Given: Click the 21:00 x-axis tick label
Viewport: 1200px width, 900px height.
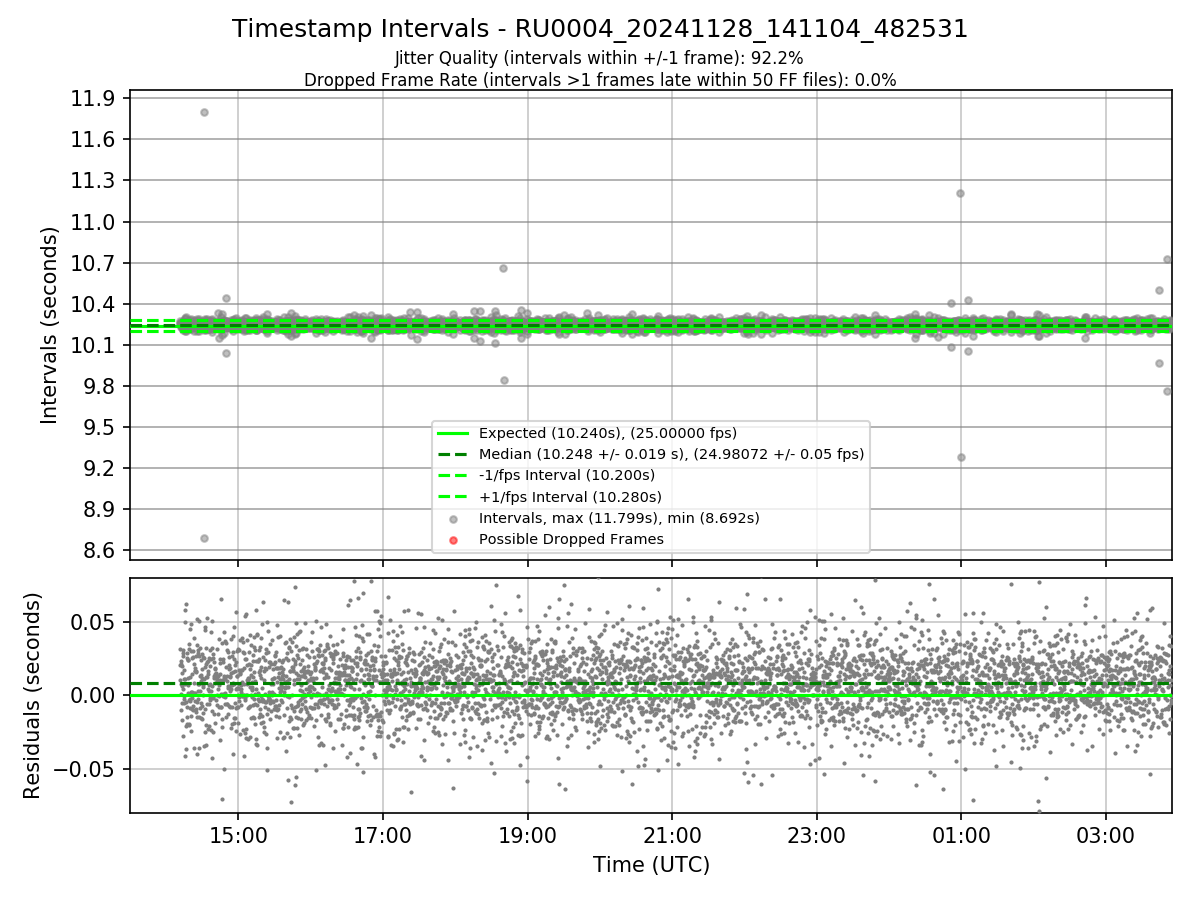Looking at the screenshot, I should pos(672,834).
